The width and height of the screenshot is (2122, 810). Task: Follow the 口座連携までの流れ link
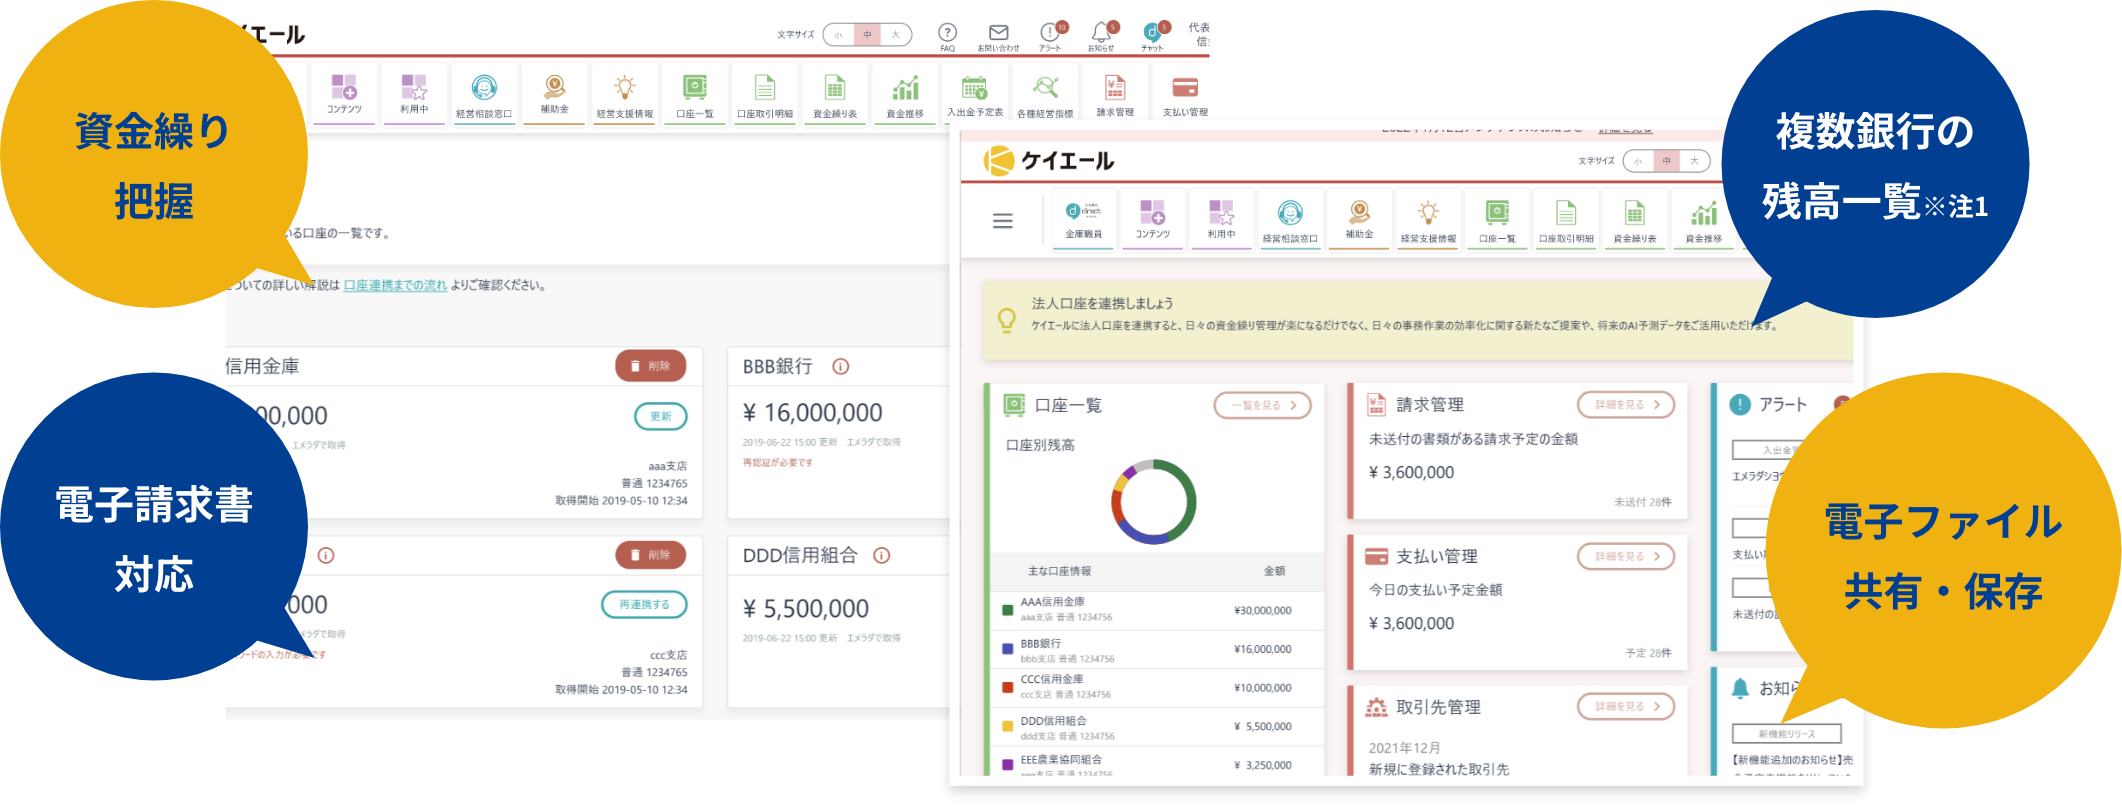[x=395, y=286]
